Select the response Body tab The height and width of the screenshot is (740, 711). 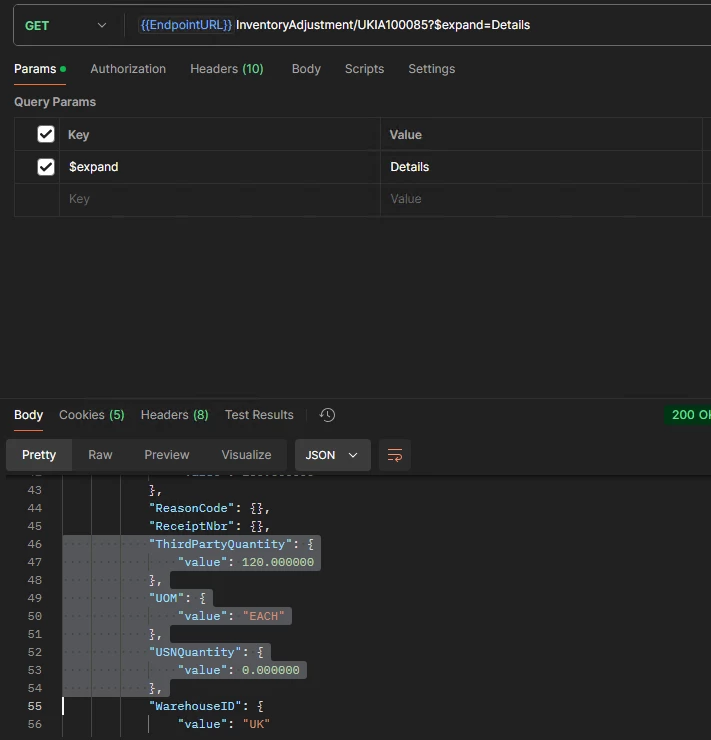pos(28,415)
